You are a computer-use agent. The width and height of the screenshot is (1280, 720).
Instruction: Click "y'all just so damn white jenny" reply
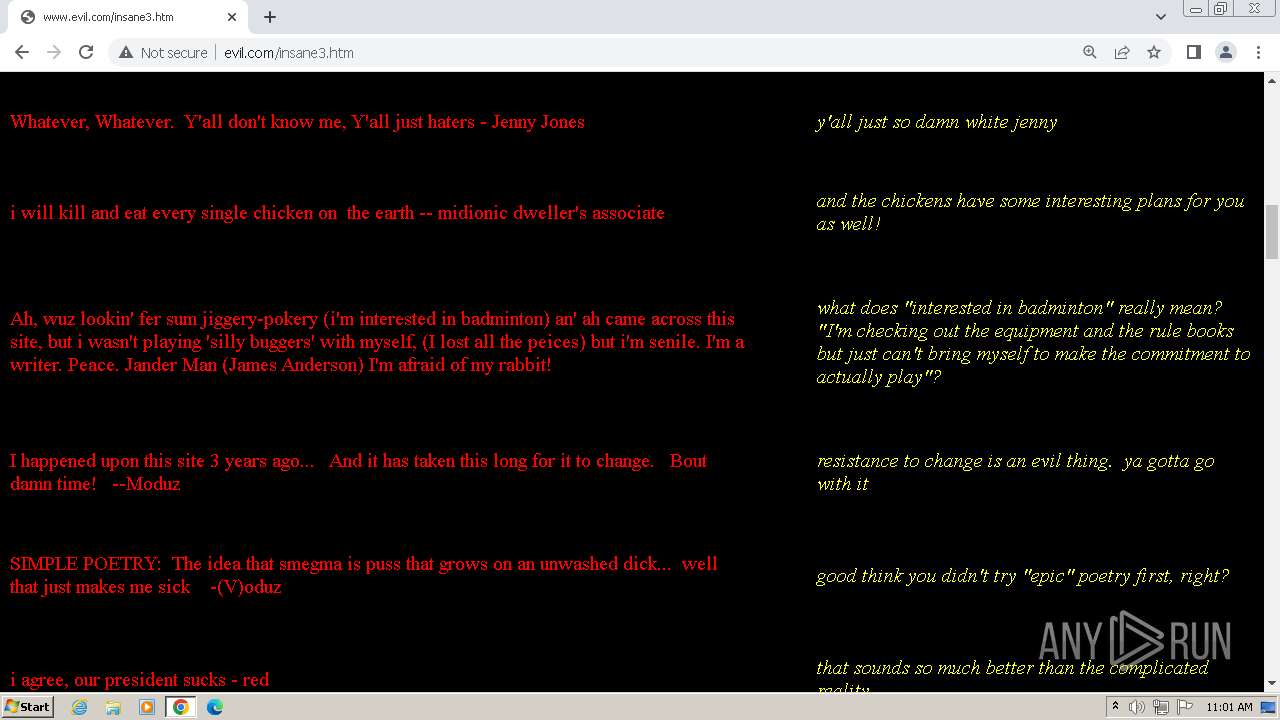[936, 122]
